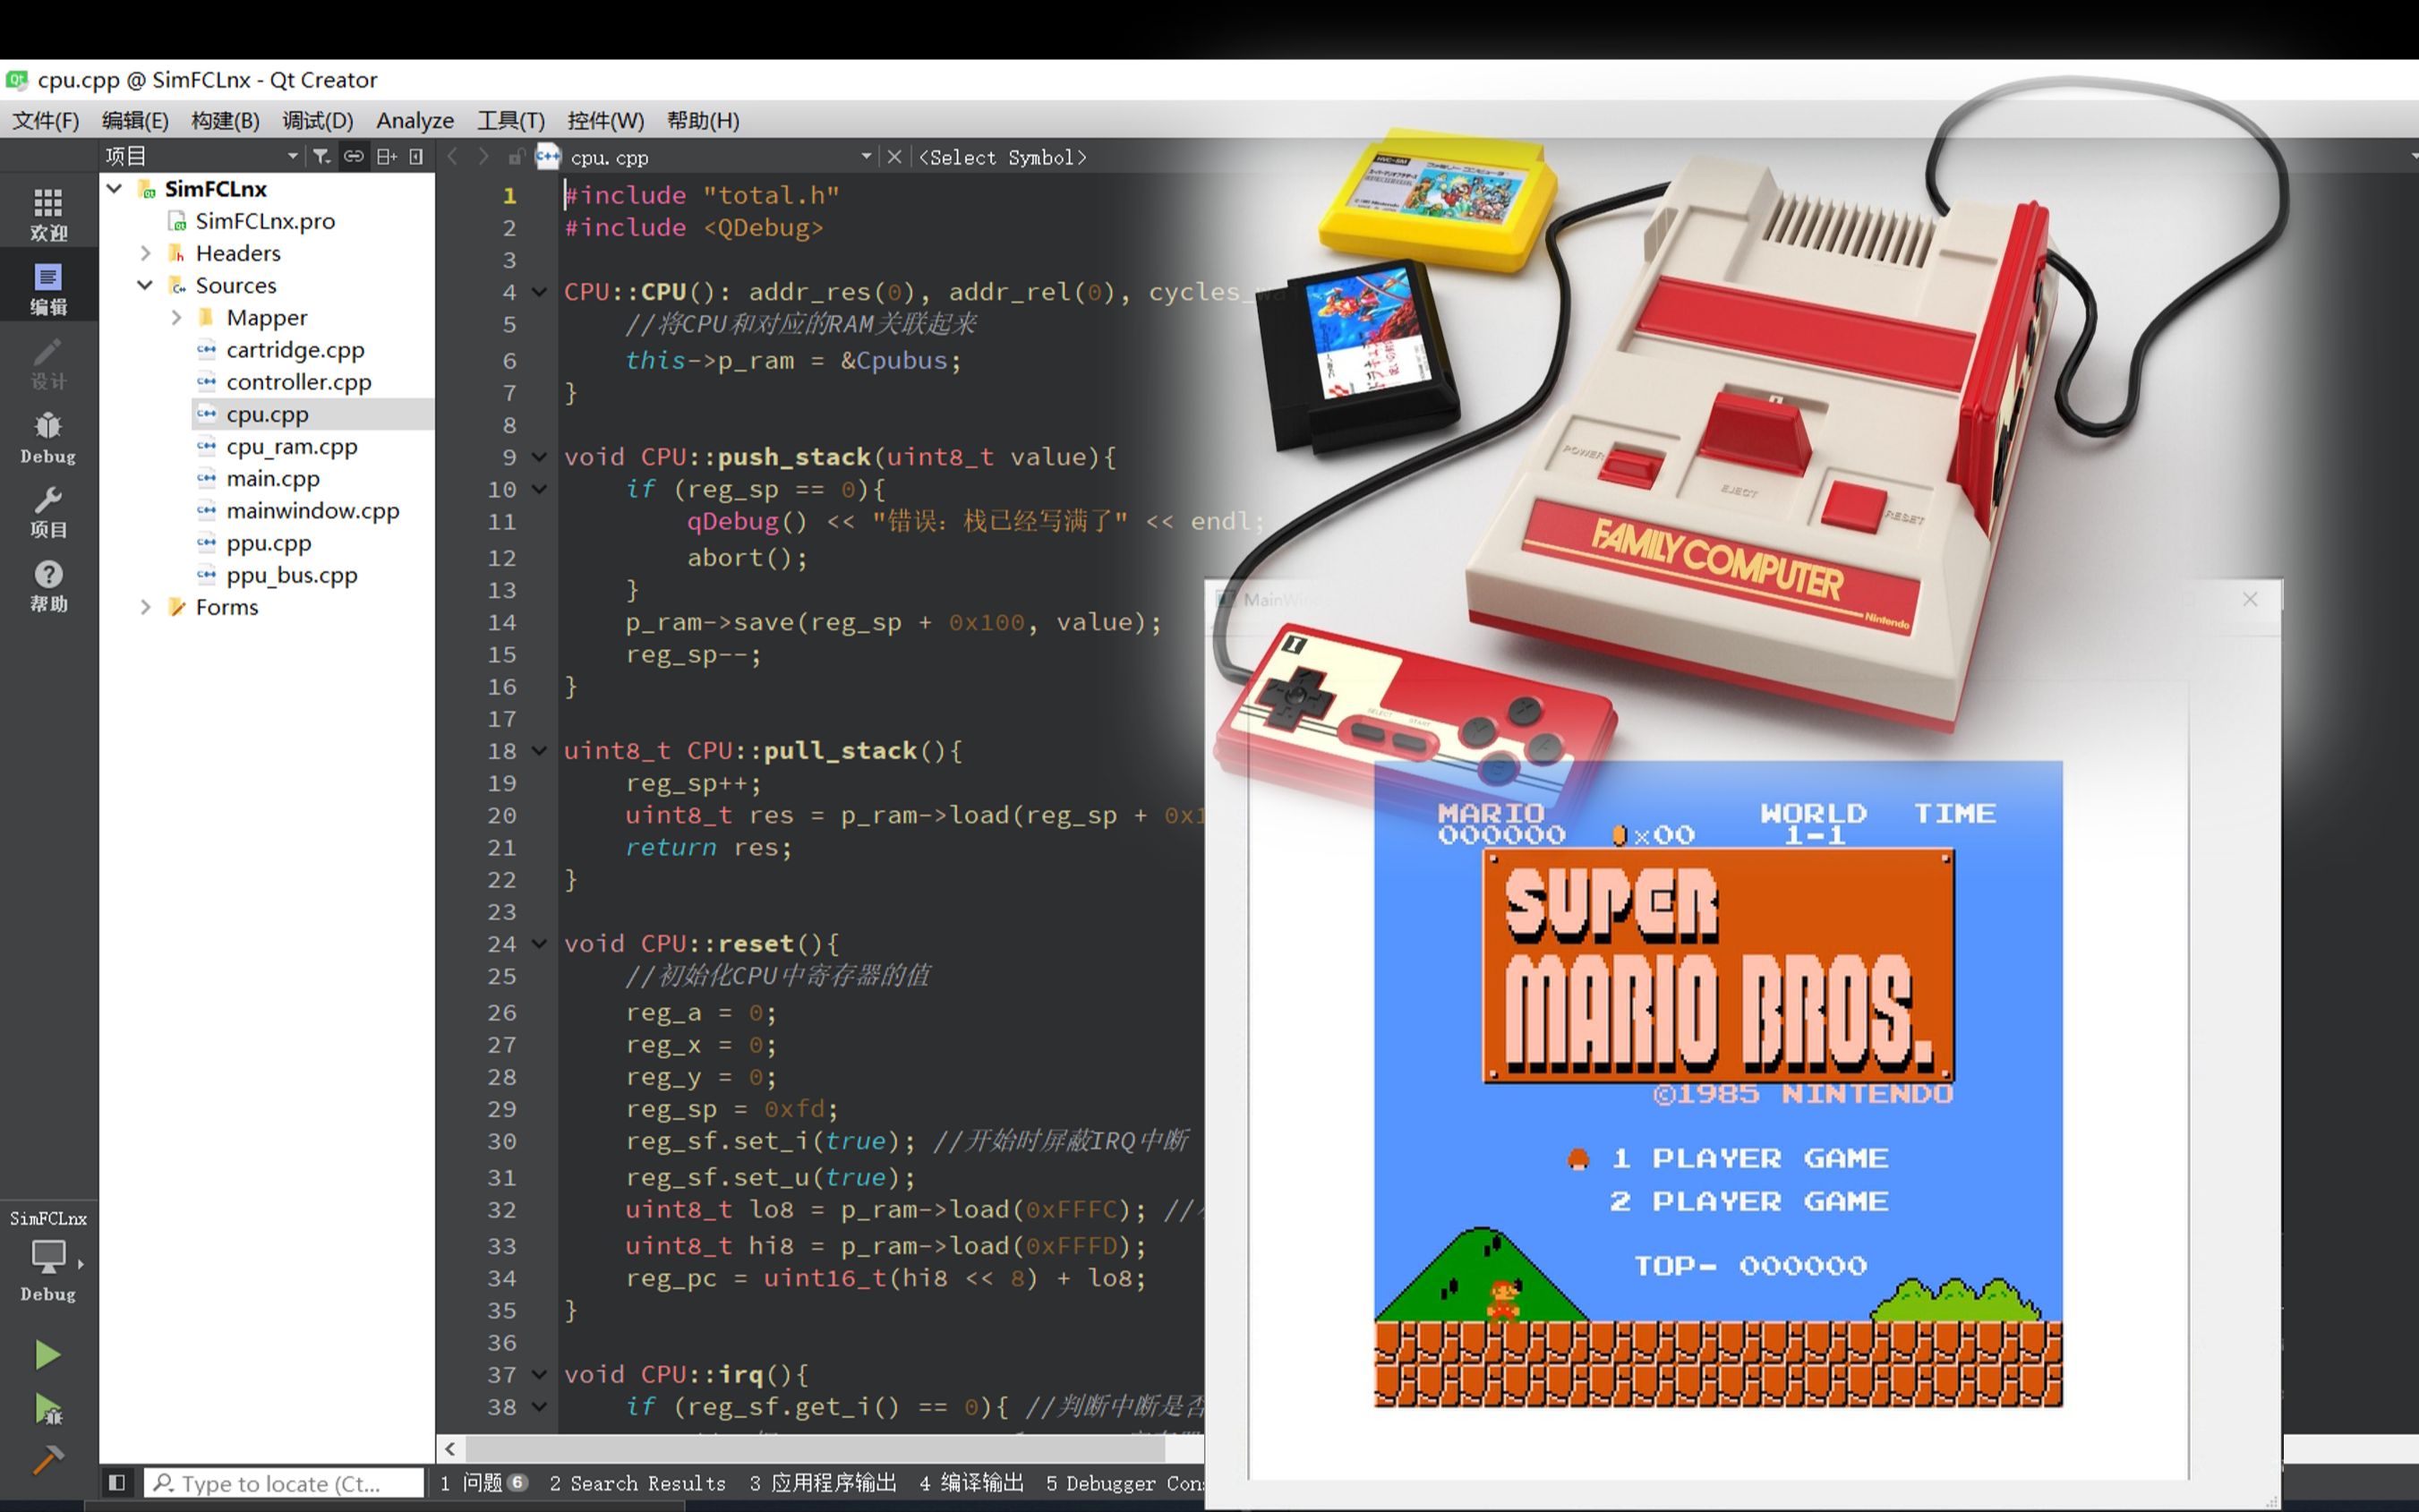The height and width of the screenshot is (1512, 2419).
Task: Click the file lock writable icon
Action: pos(516,156)
